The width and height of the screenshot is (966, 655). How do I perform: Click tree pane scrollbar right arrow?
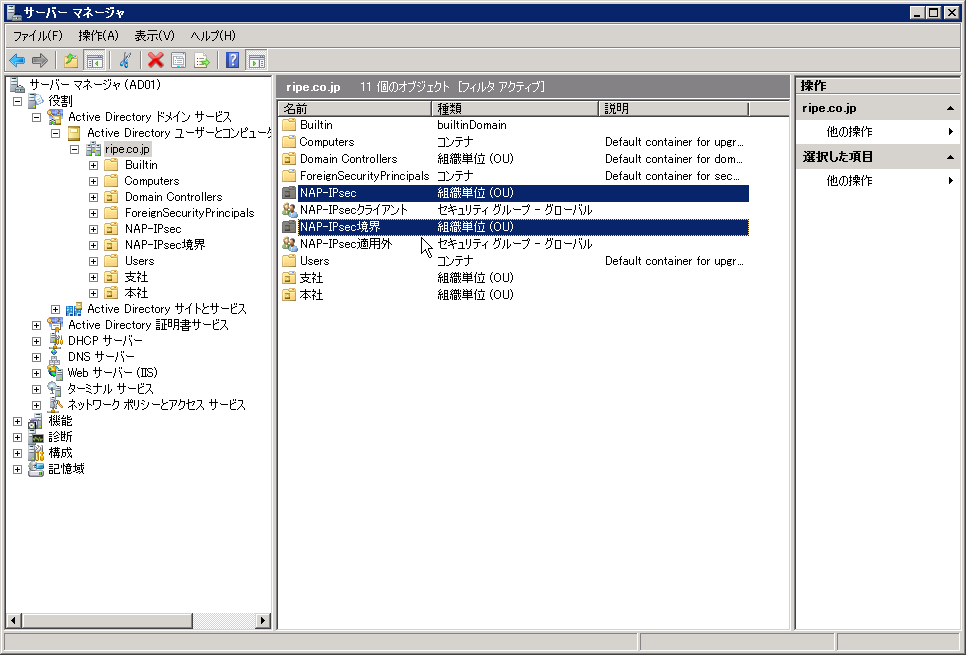(x=263, y=620)
